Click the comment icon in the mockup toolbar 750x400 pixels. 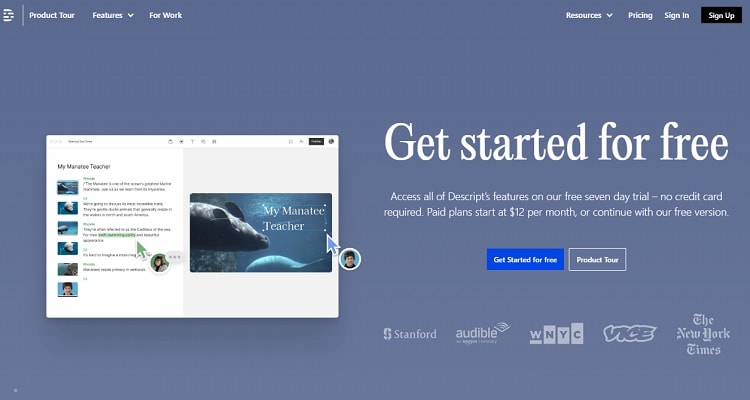tap(290, 142)
